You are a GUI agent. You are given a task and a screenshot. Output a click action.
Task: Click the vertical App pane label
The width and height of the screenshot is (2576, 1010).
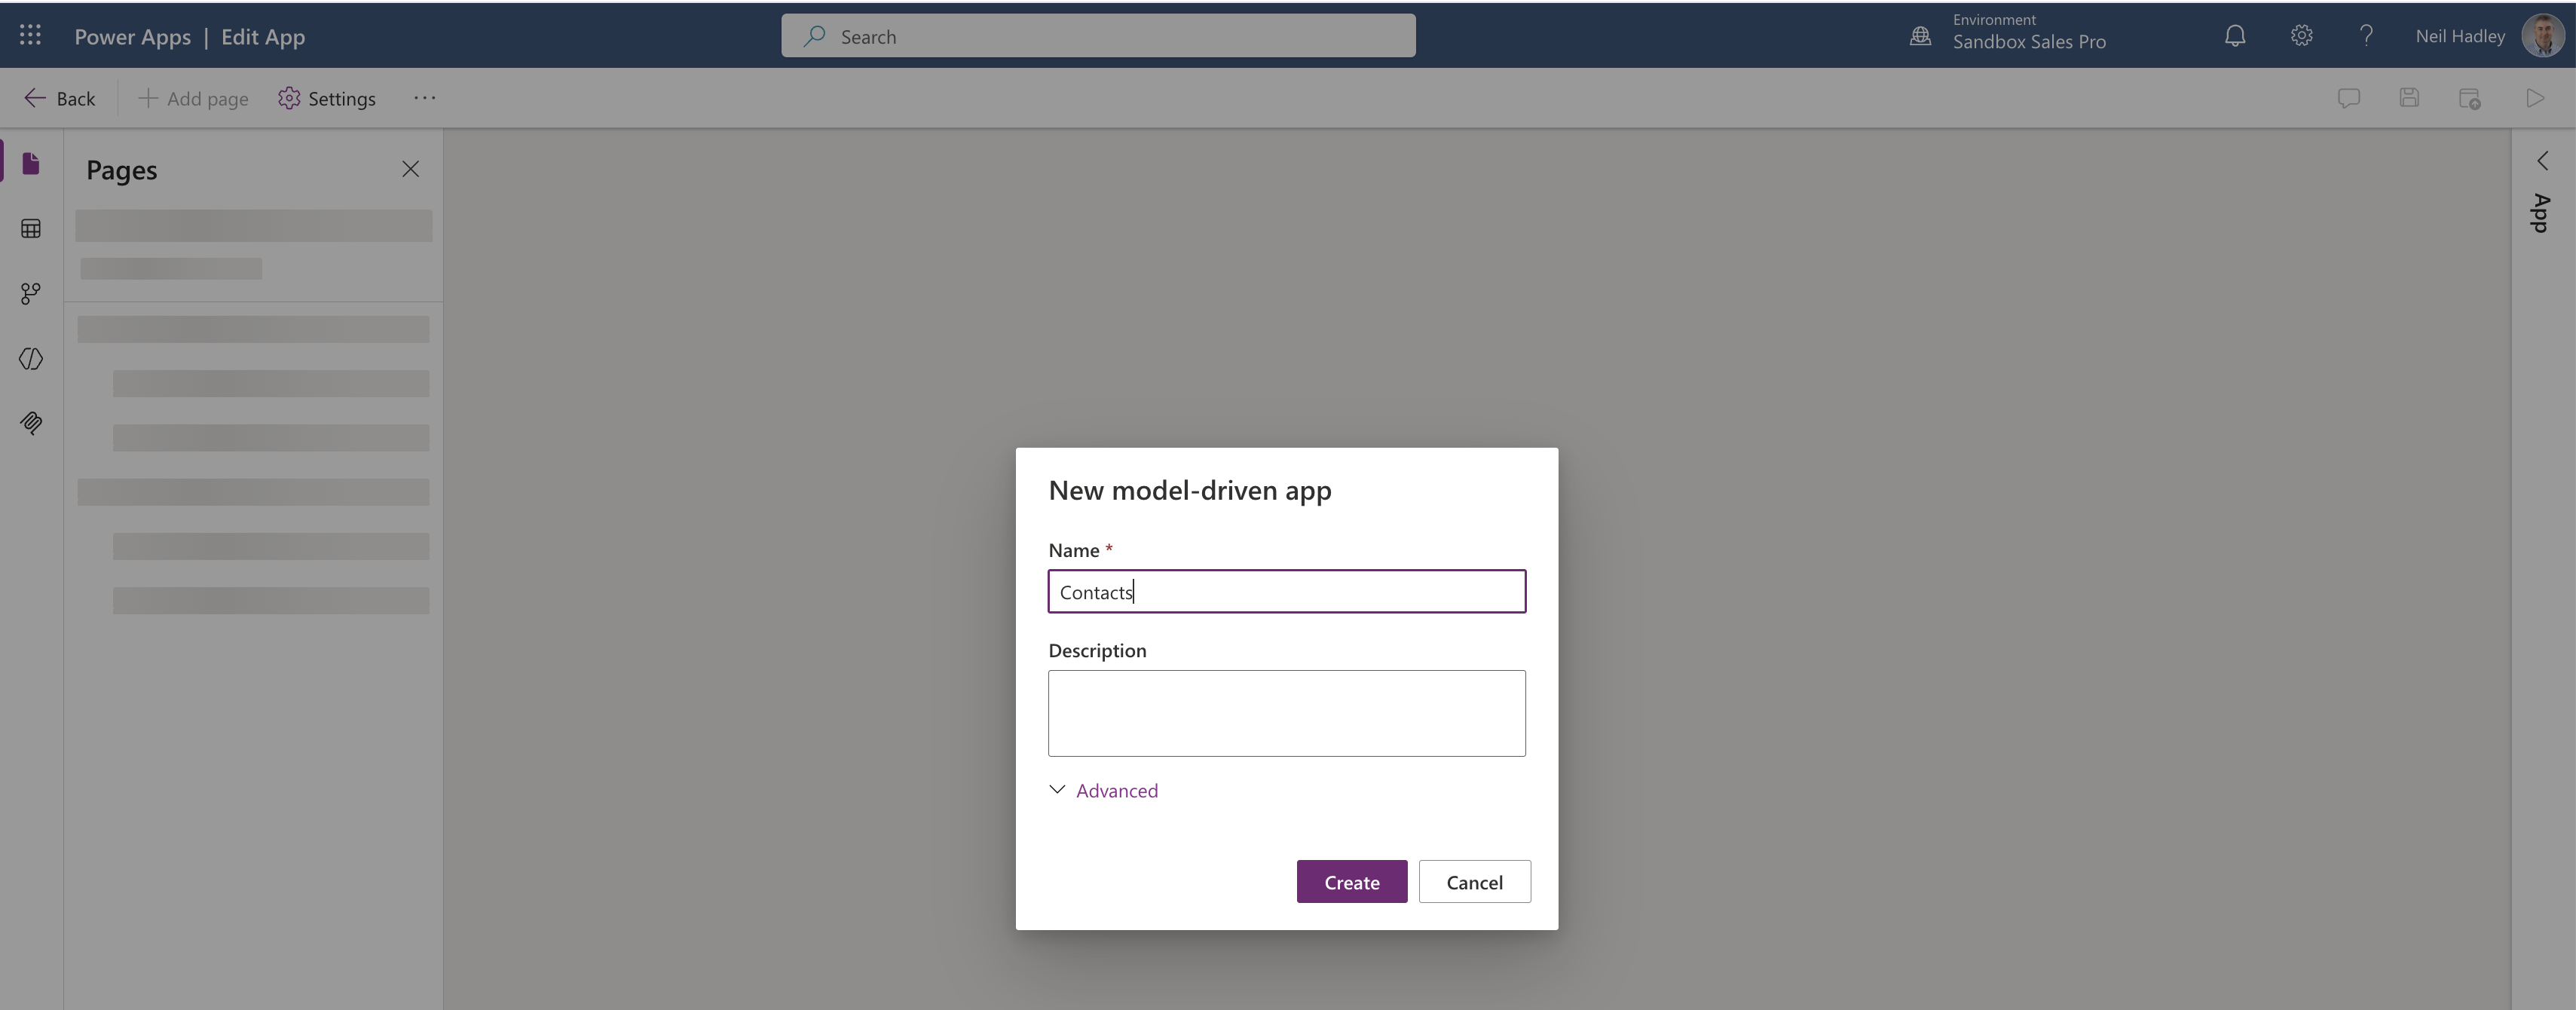[2541, 213]
